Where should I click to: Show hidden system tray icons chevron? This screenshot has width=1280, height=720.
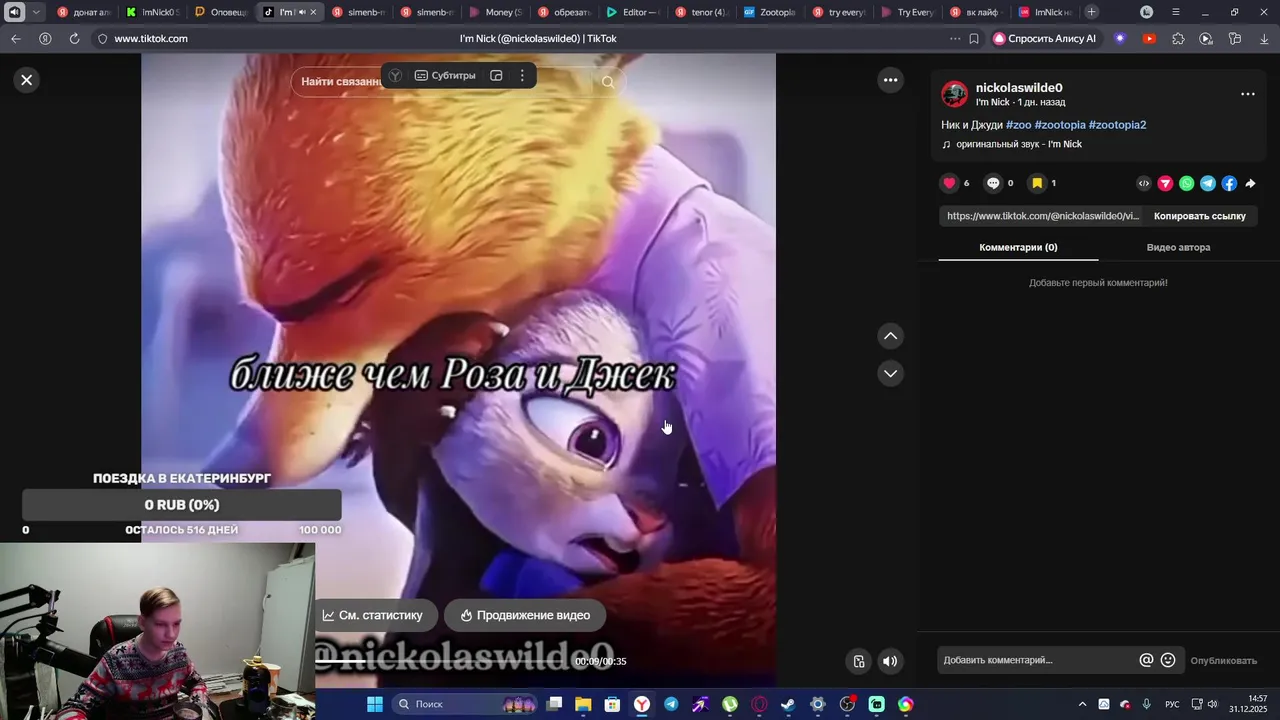pos(1082,704)
